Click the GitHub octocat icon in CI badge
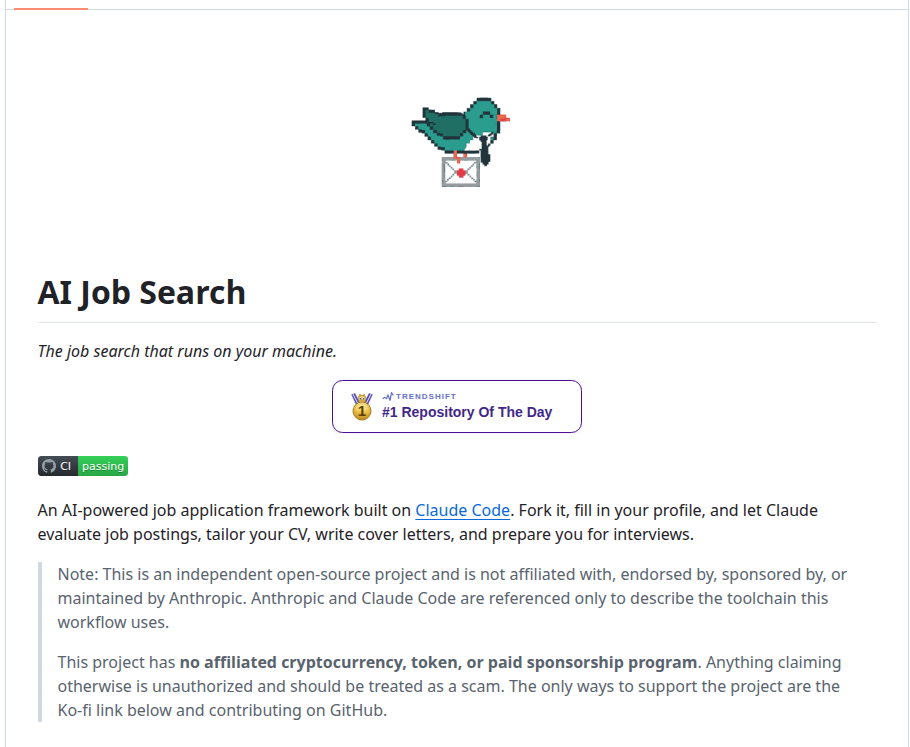This screenshot has width=910, height=747. (49, 466)
